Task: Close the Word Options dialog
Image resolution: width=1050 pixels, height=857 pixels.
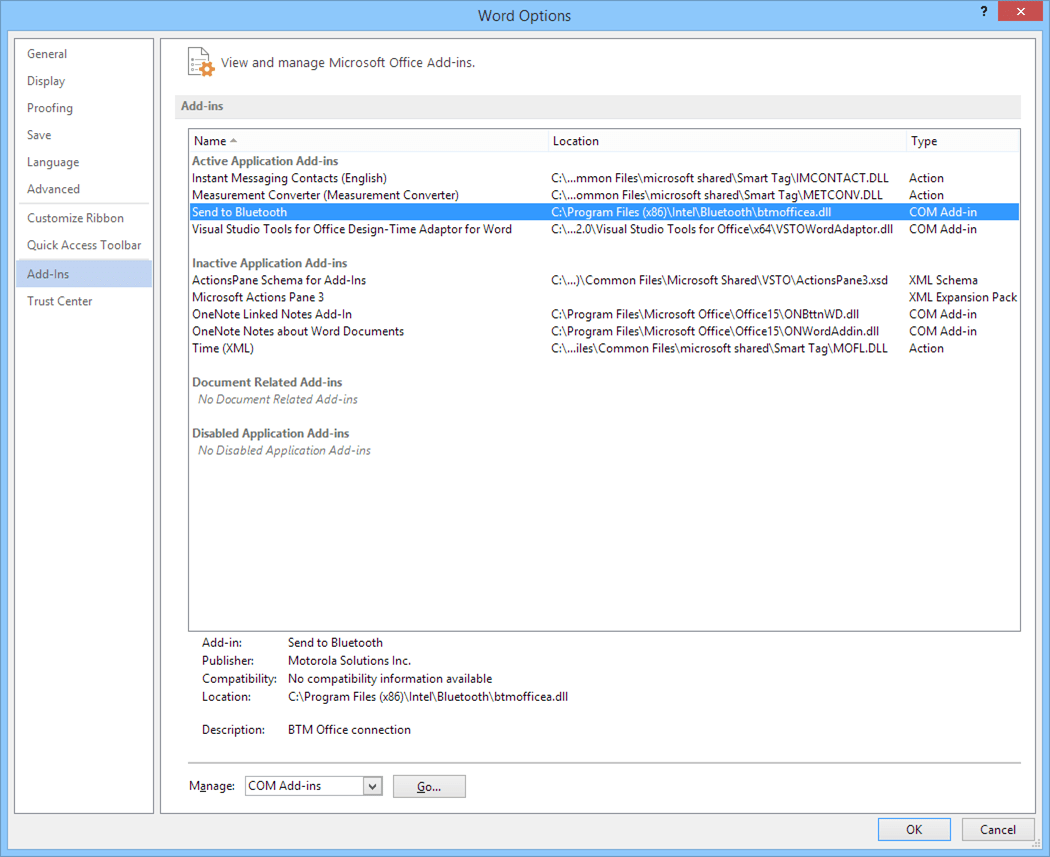Action: pos(1019,12)
